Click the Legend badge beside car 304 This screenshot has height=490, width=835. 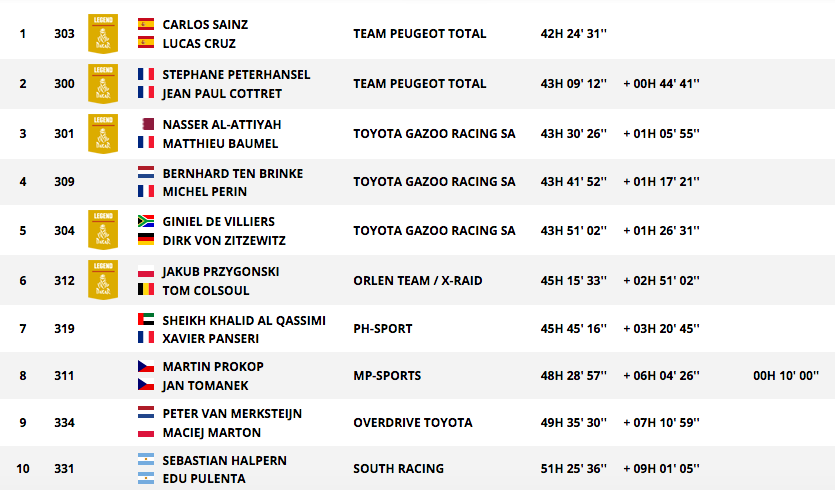[103, 230]
